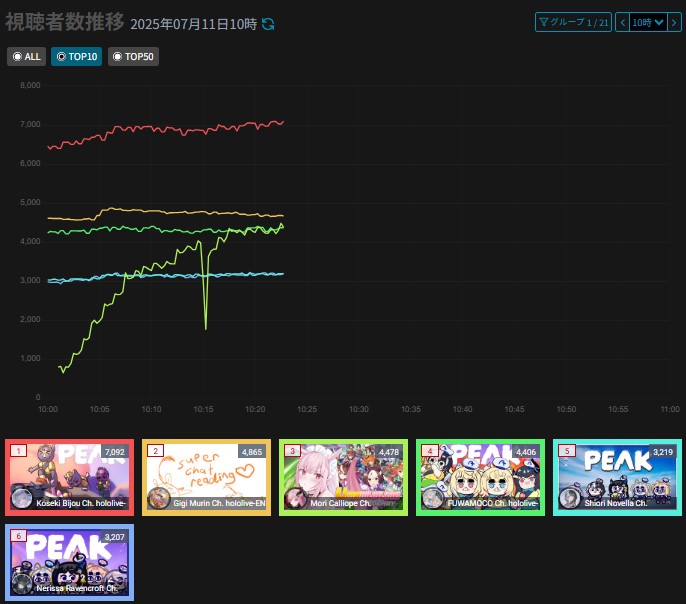Screen dimensions: 686x604
Task: Click the 10:00 x-axis time label
Action: [x=48, y=409]
